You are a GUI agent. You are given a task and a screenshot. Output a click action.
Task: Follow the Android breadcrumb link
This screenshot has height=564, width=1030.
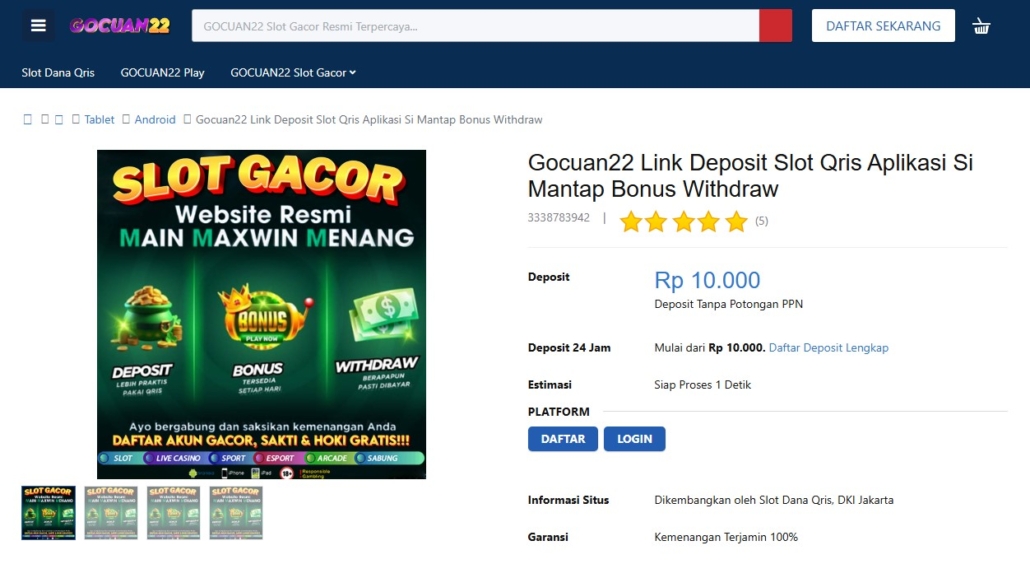point(155,119)
